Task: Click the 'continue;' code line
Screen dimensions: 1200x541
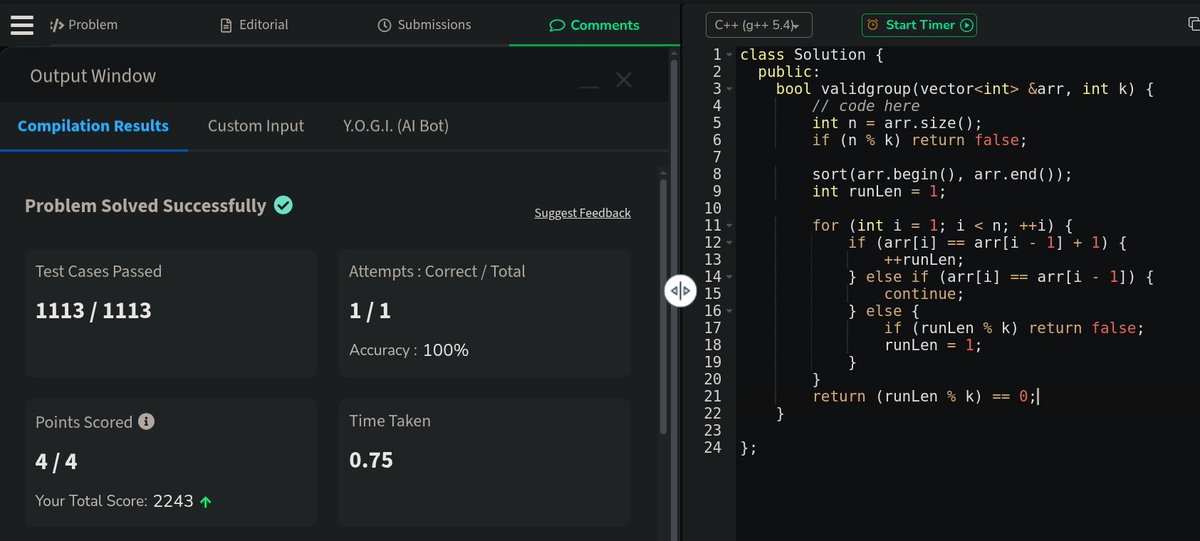Action: point(924,294)
